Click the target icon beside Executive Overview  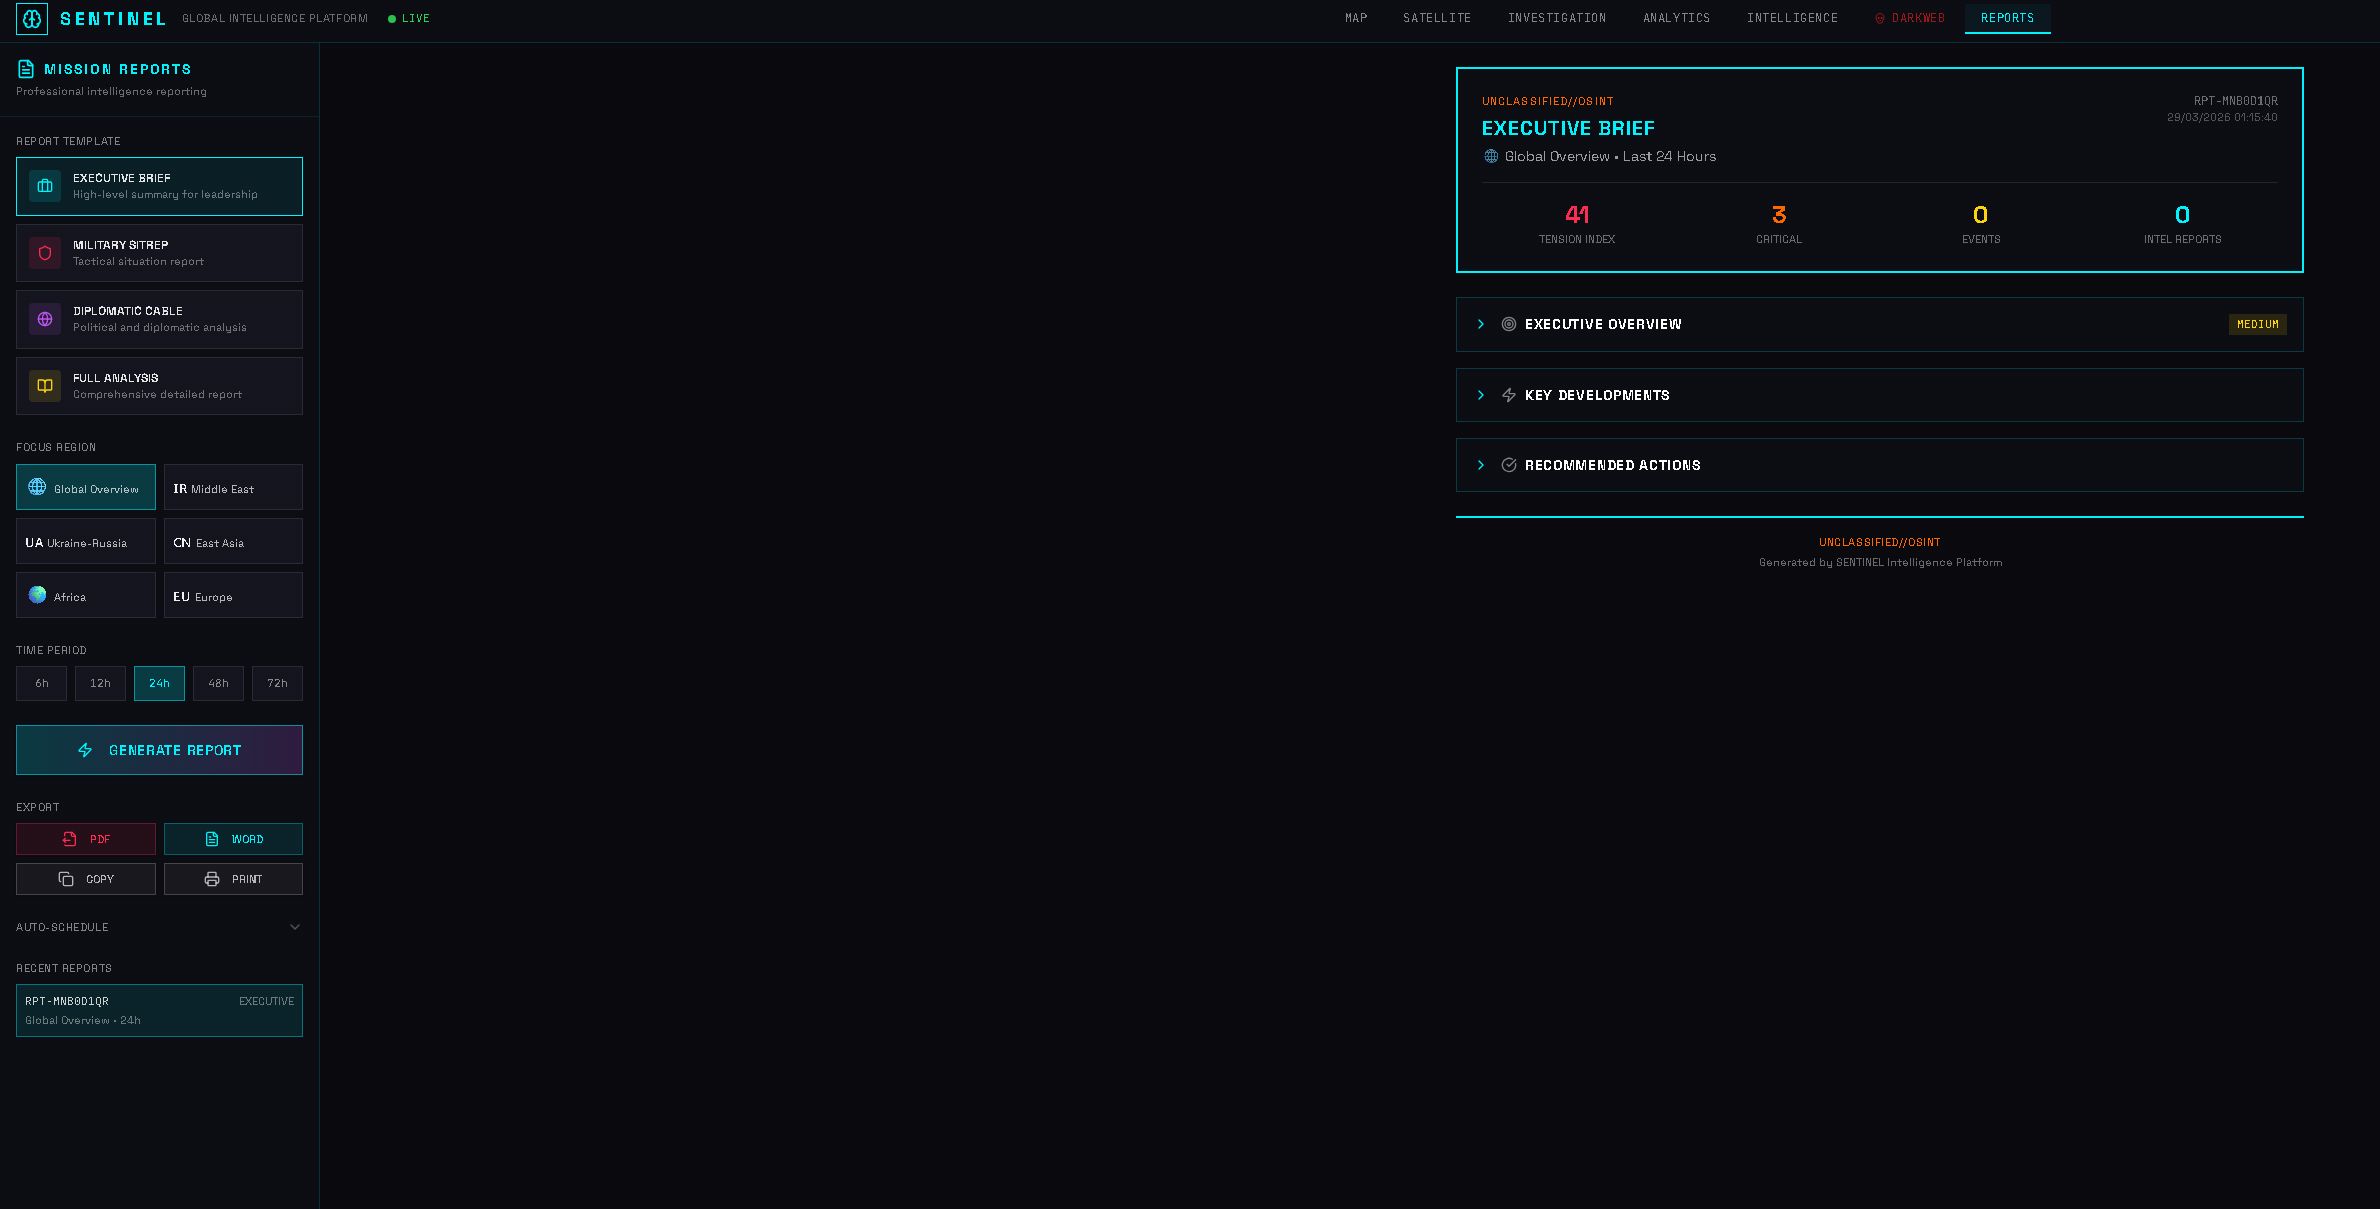point(1509,324)
